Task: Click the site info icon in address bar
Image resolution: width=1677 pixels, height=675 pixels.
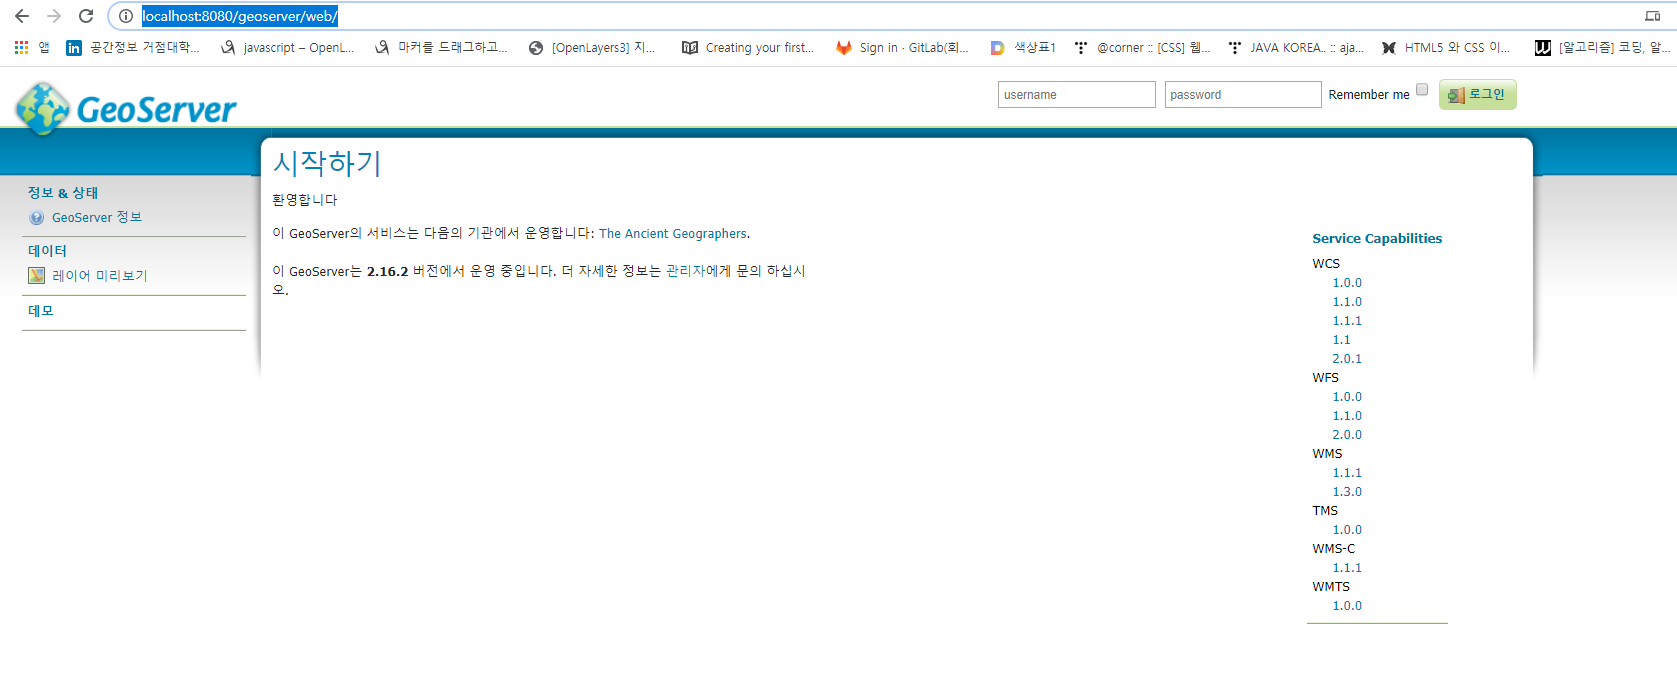Action: [x=126, y=16]
